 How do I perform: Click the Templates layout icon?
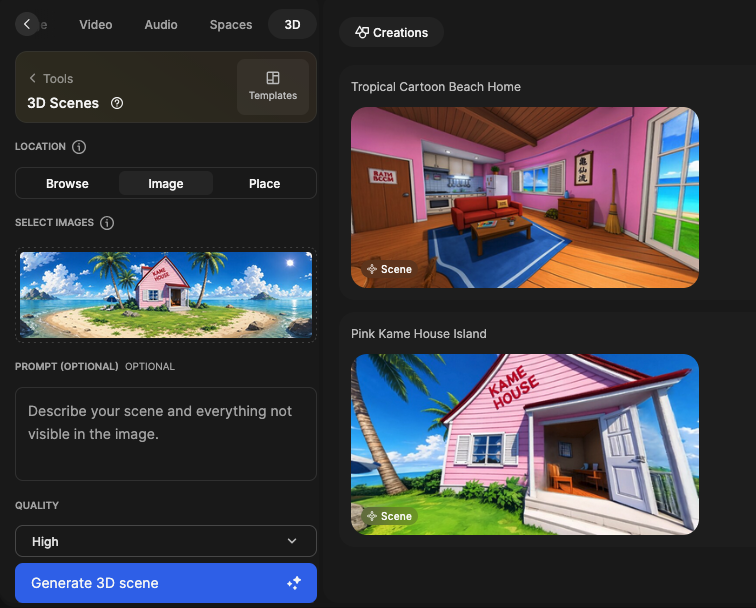(x=273, y=78)
